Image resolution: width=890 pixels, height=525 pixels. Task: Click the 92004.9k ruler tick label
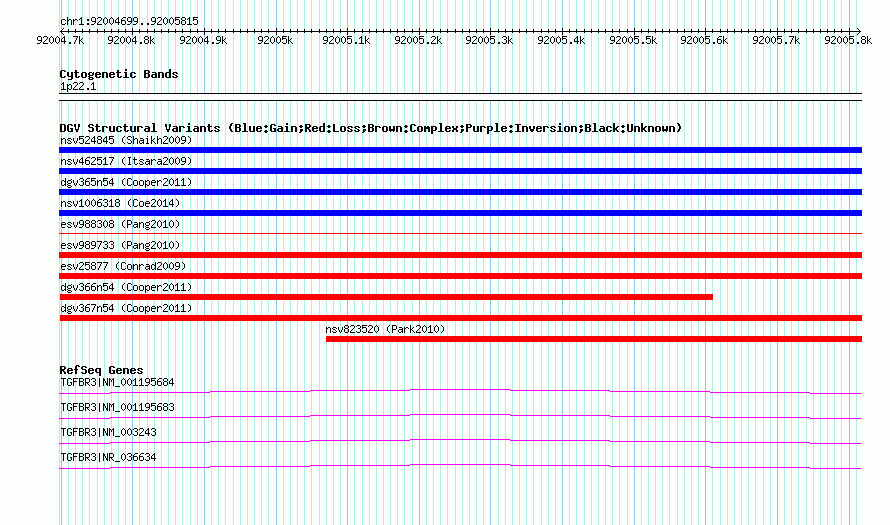[203, 40]
